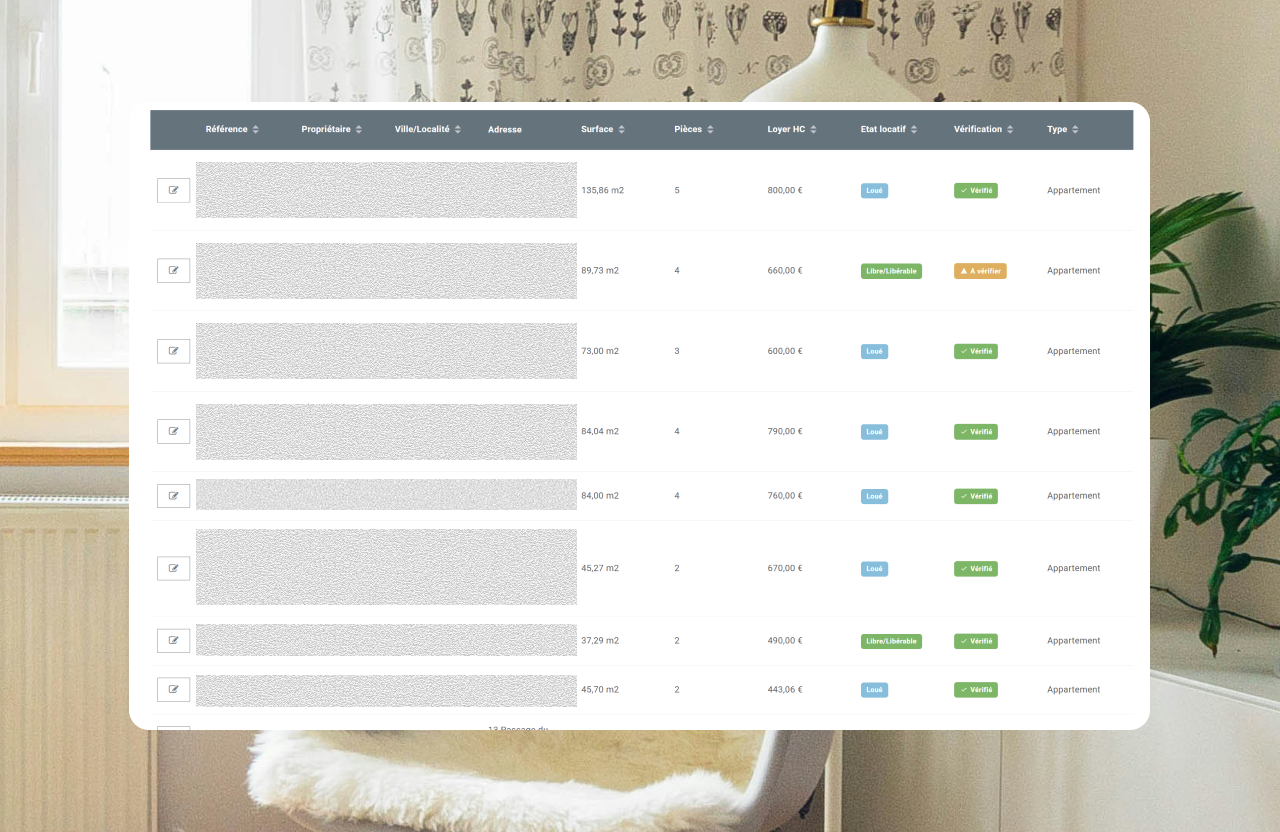Click the 600,00 € rent value
Screen dimensions: 1280x832
(x=785, y=351)
